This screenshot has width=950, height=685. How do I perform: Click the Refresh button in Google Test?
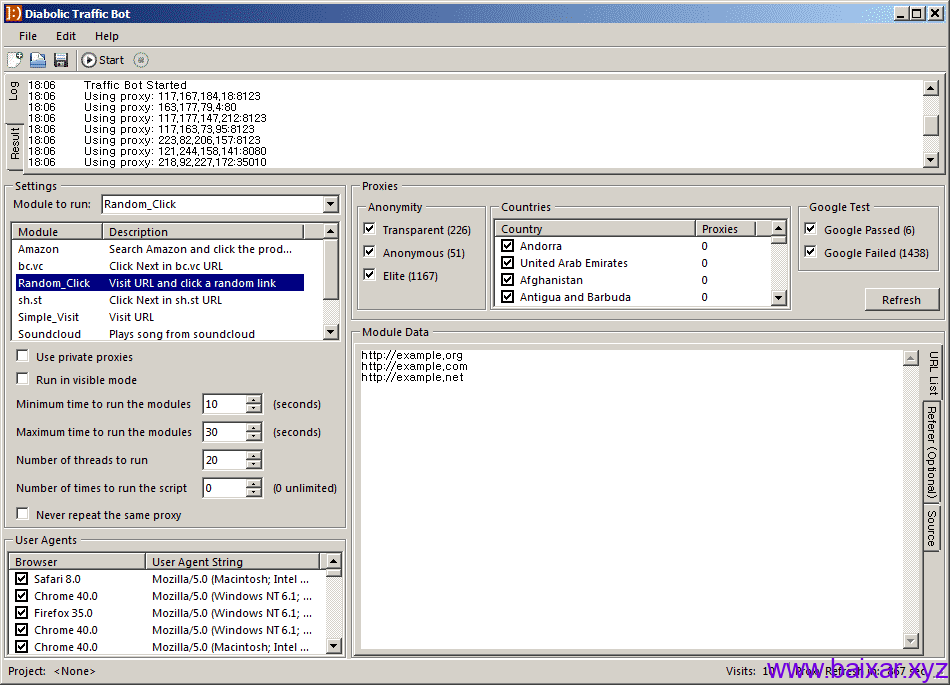pyautogui.click(x=901, y=299)
